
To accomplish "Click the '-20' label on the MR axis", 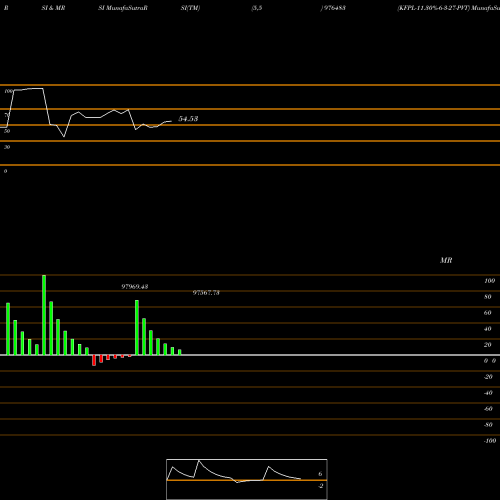I will pyautogui.click(x=488, y=377).
